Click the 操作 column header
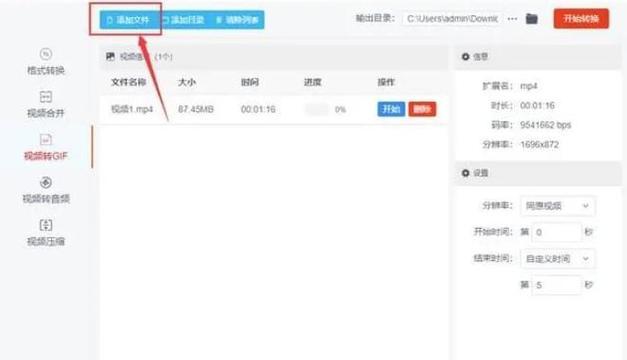Image resolution: width=627 pixels, height=360 pixels. pos(386,82)
